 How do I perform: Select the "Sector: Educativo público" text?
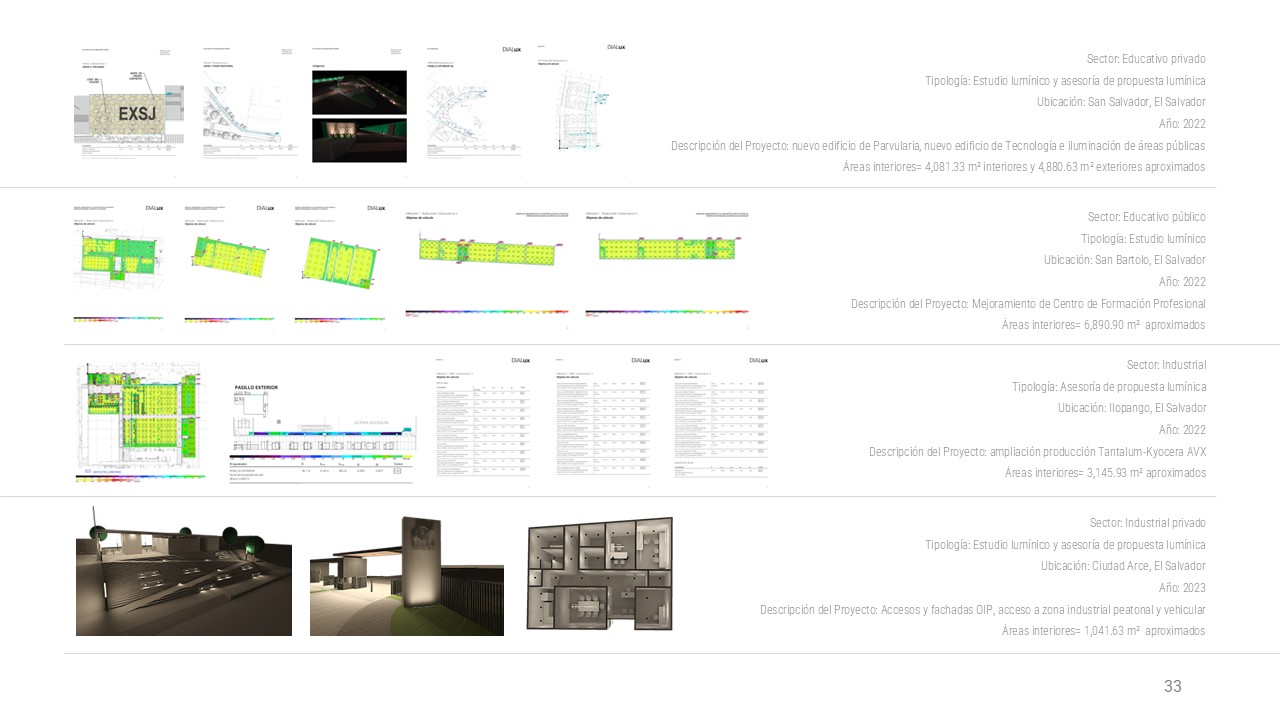pos(1146,217)
